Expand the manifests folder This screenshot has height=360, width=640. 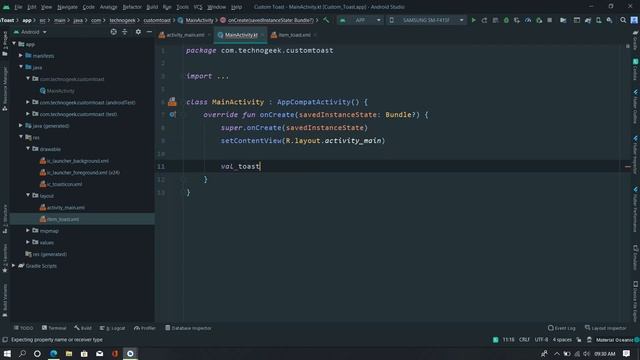pyautogui.click(x=21, y=56)
